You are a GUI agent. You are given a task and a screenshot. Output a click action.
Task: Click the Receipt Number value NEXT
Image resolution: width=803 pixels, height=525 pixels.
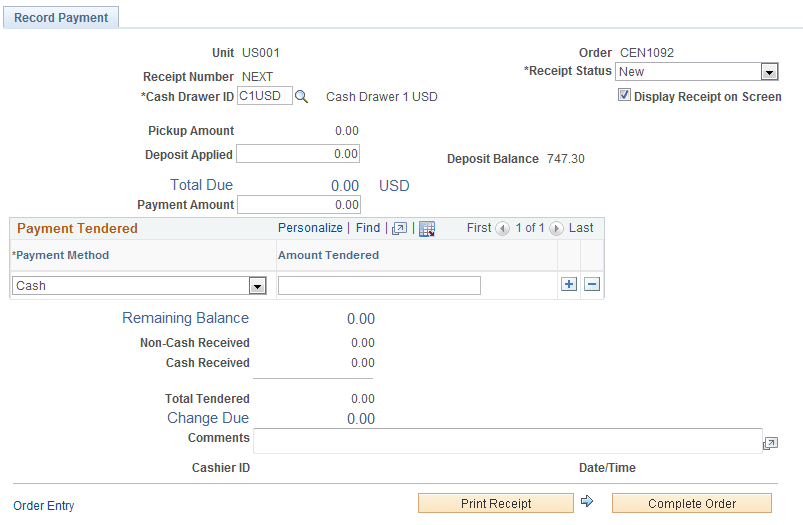pos(258,77)
